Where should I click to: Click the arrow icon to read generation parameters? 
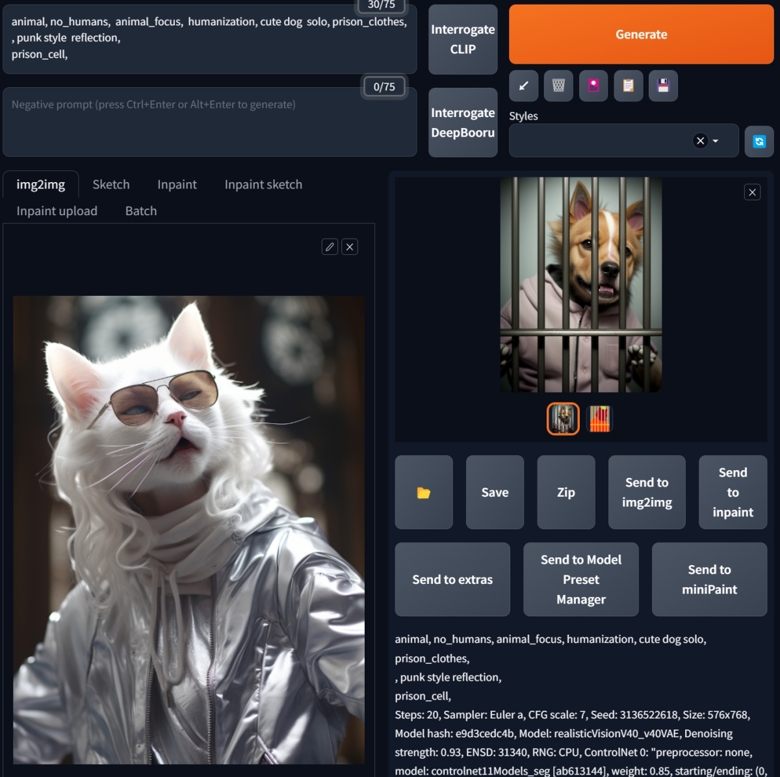pyautogui.click(x=523, y=86)
